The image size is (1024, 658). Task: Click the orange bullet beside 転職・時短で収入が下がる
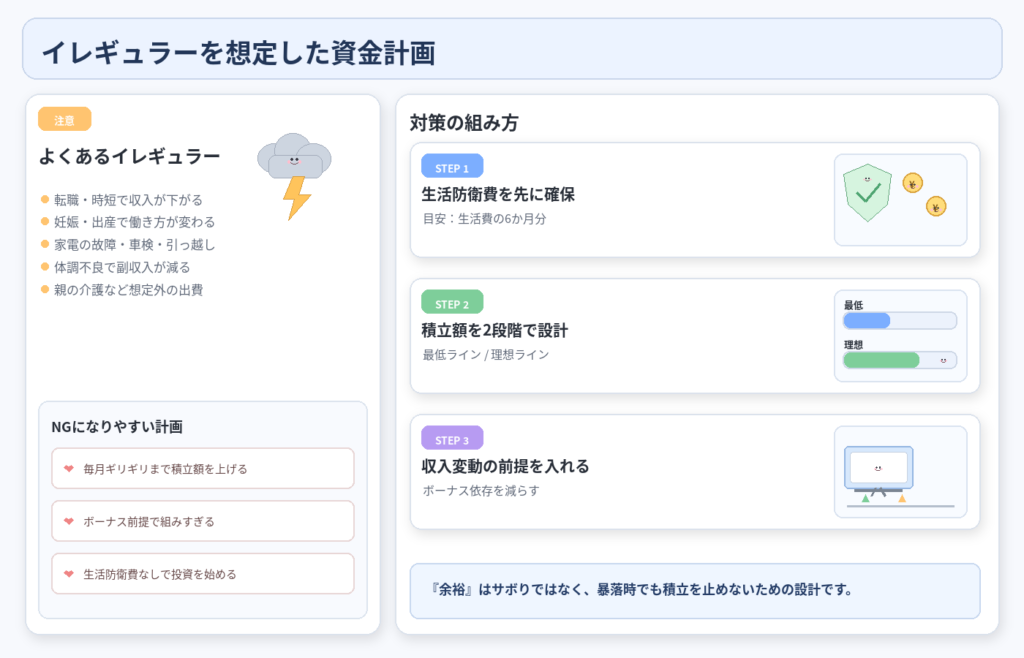(45, 200)
